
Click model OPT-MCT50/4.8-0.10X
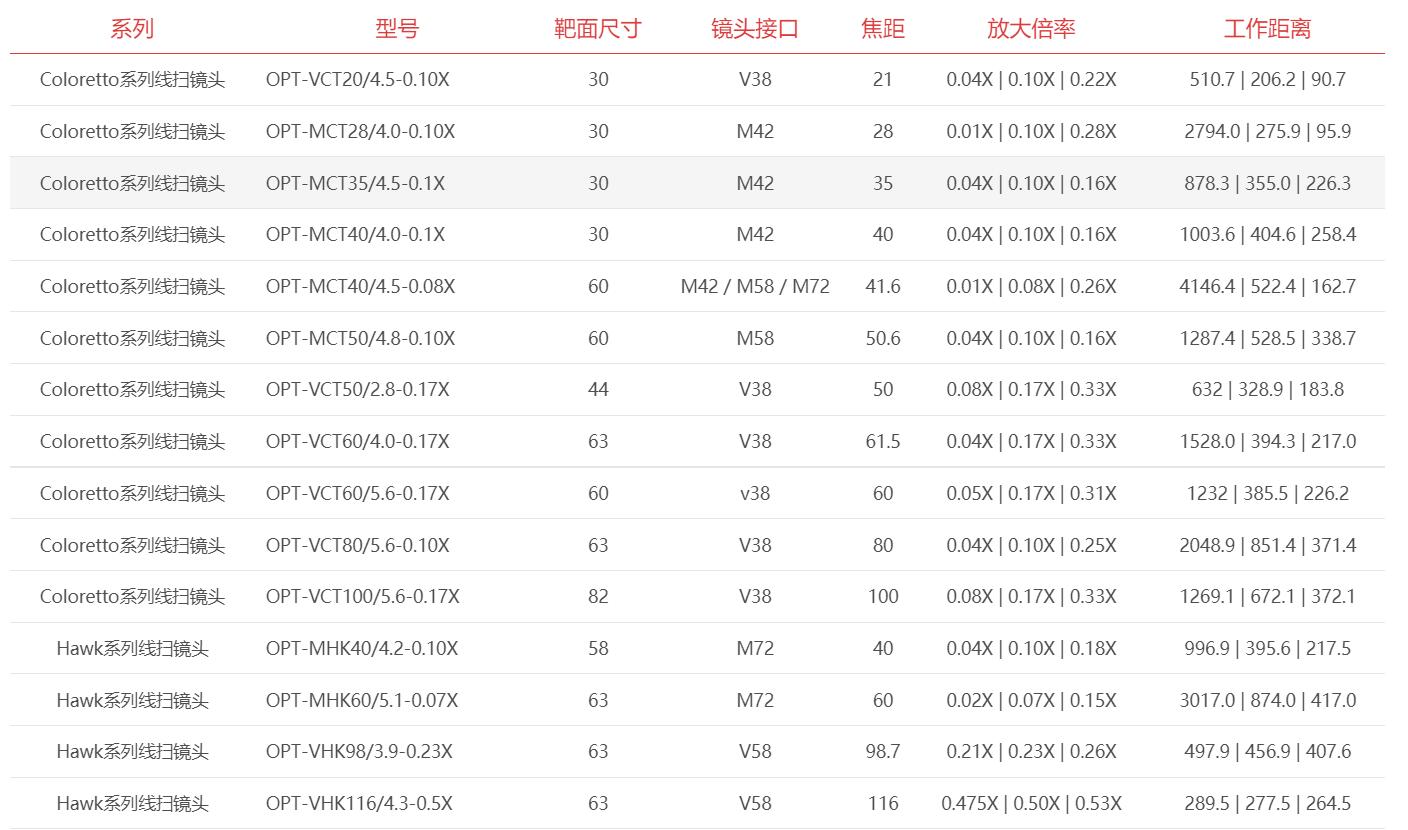(x=360, y=338)
